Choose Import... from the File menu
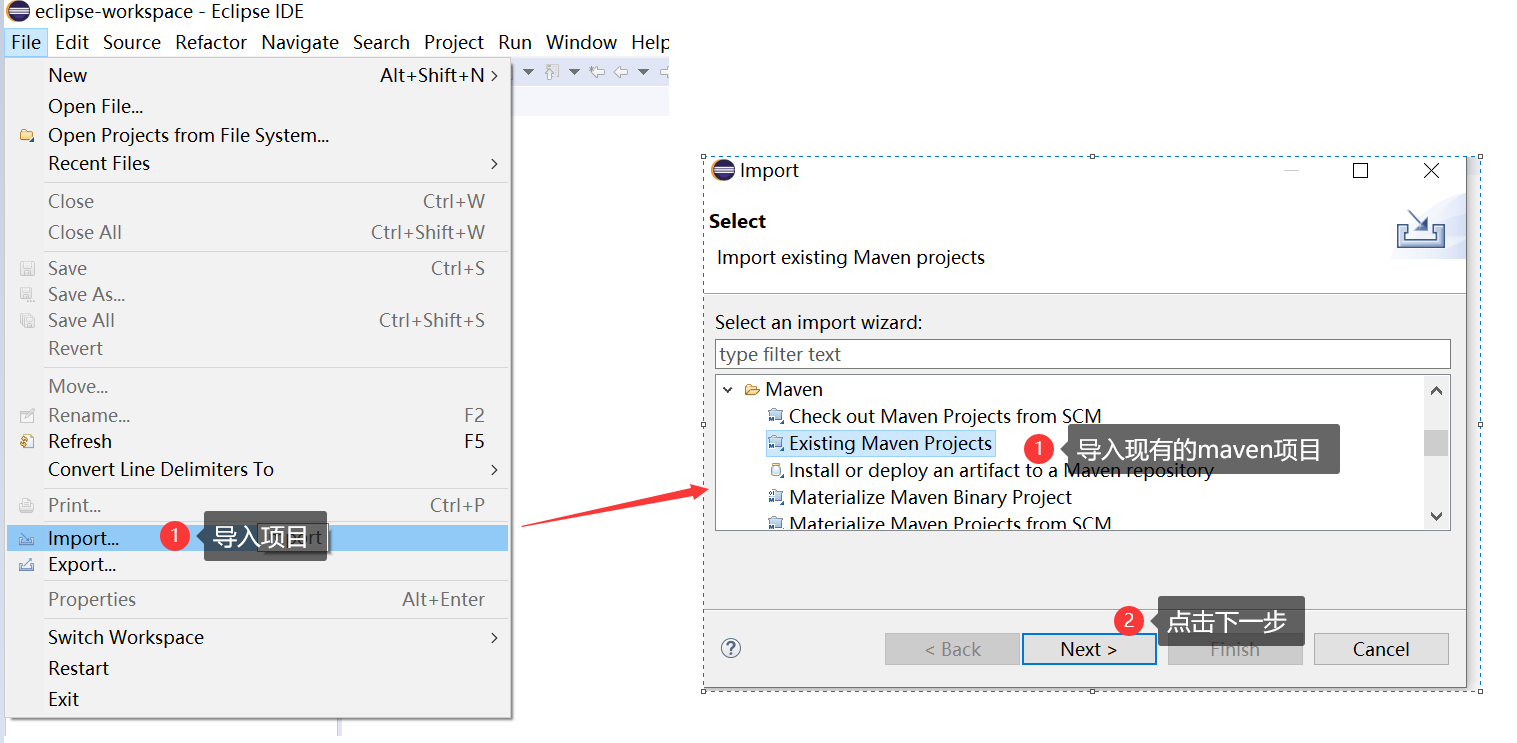Image resolution: width=1517 pixels, height=743 pixels. pyautogui.click(x=258, y=538)
